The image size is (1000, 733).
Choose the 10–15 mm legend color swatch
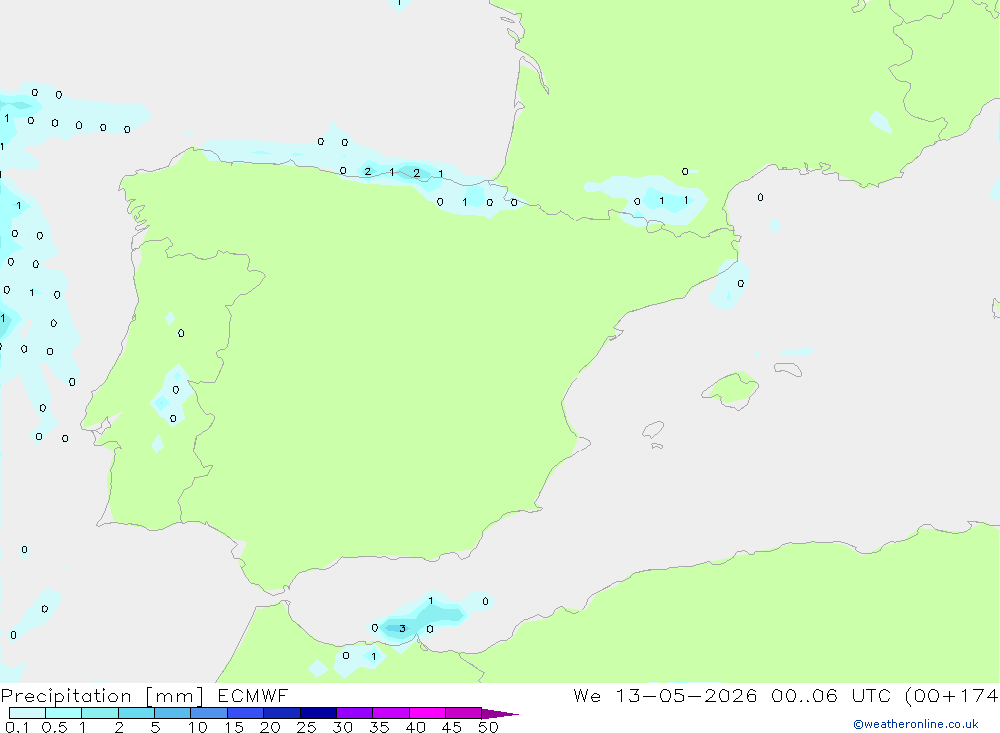tap(209, 713)
